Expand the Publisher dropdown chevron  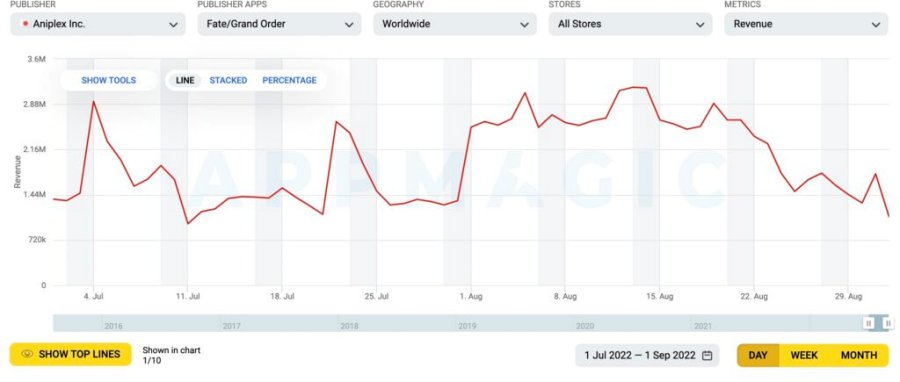173,25
